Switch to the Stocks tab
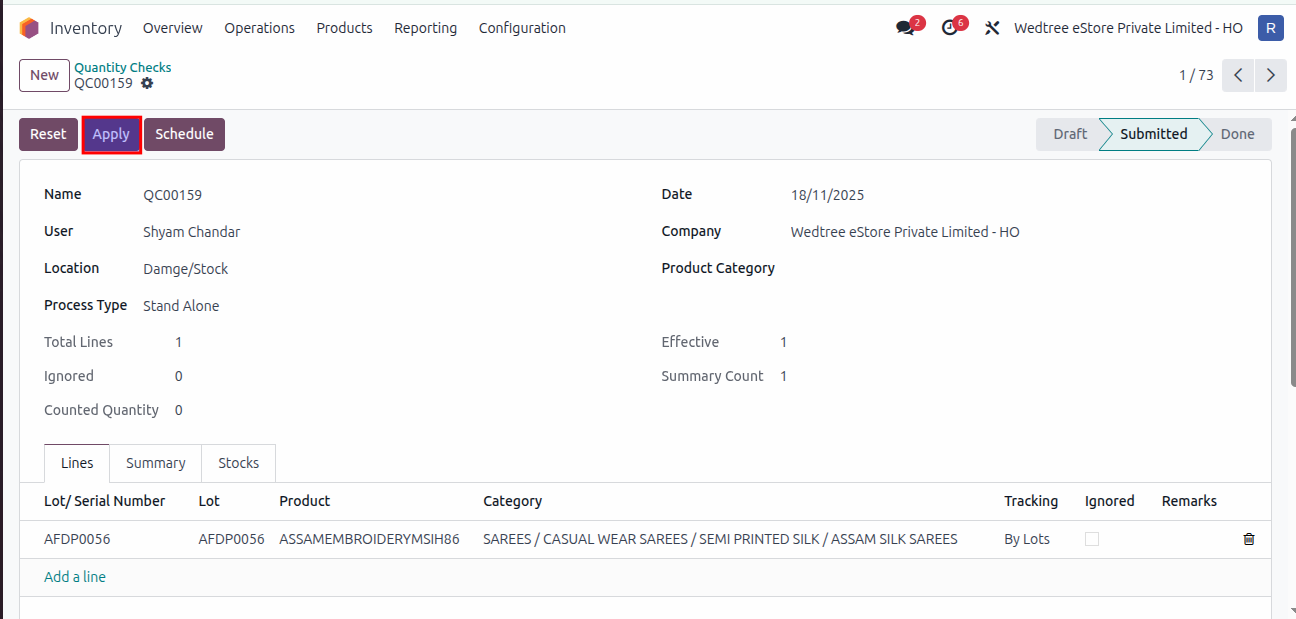 coord(238,463)
